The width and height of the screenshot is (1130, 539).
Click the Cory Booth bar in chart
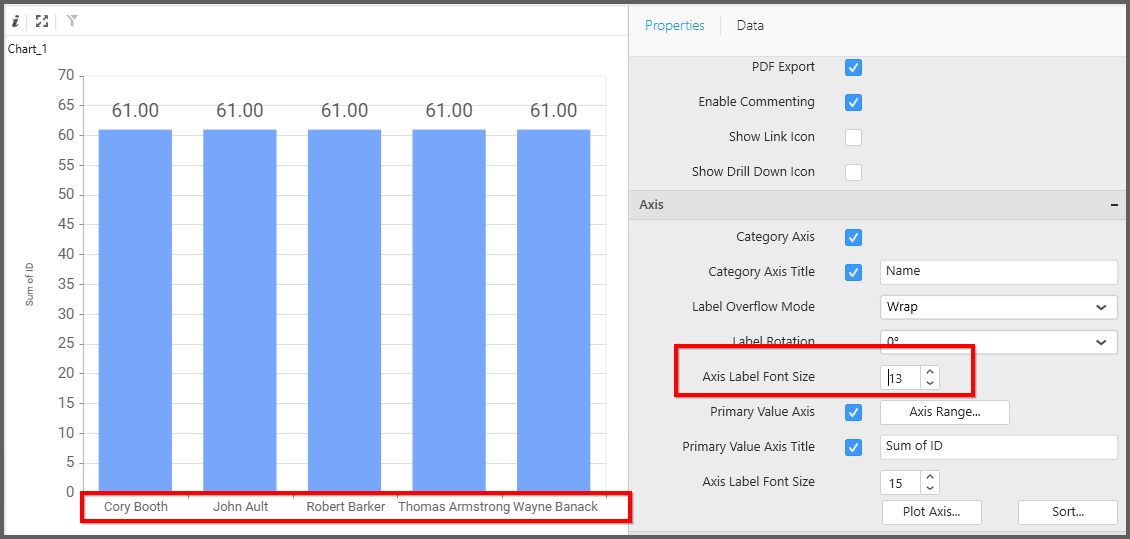click(x=135, y=310)
